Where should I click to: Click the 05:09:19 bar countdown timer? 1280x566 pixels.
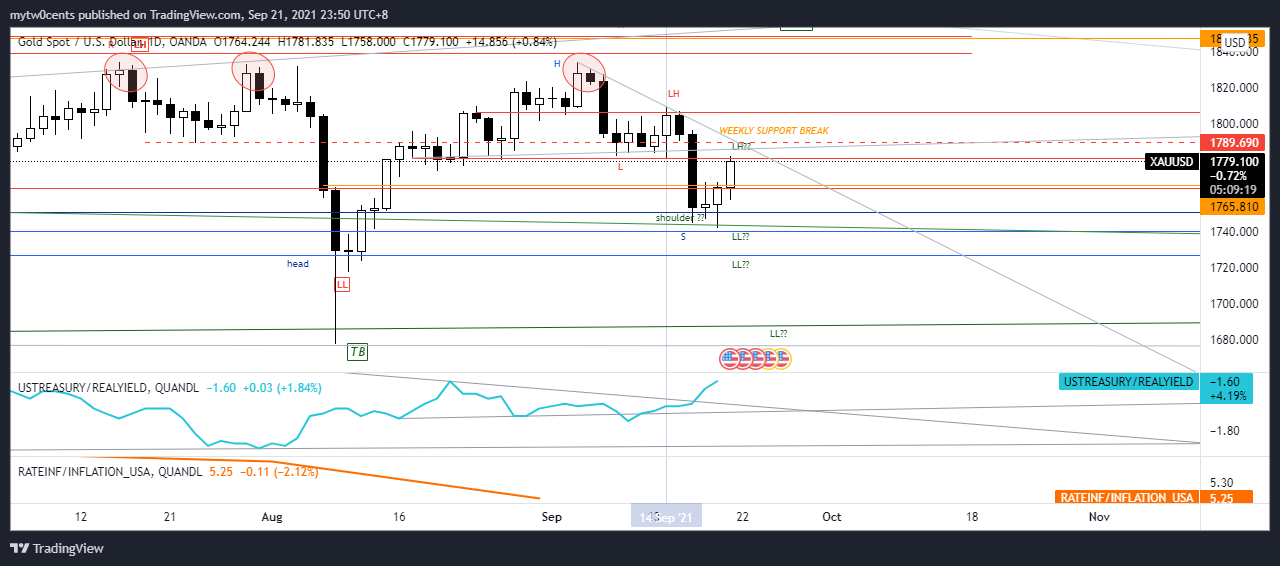(1231, 188)
